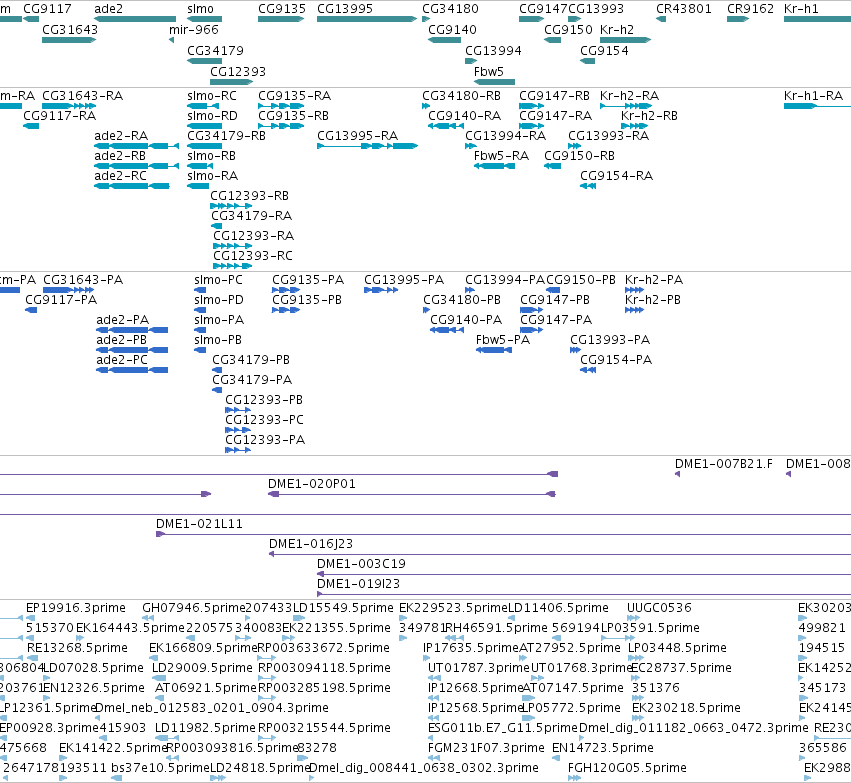The image size is (851, 783).
Task: Select the Fbw5 gene label
Action: pyautogui.click(x=488, y=72)
